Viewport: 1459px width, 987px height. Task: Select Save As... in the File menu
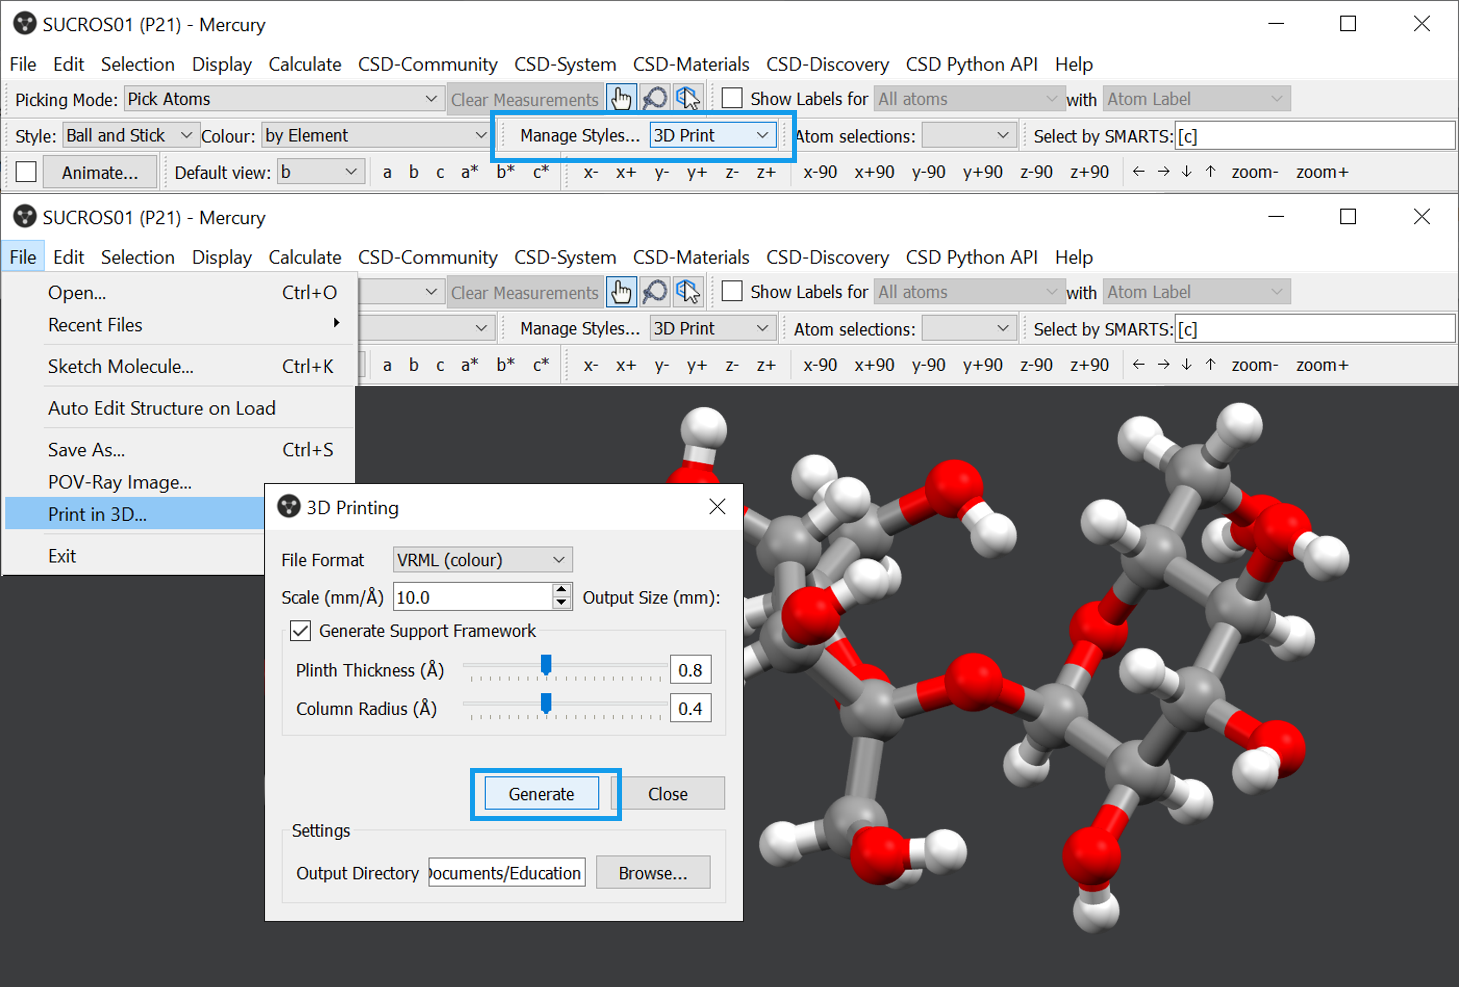pyautogui.click(x=87, y=450)
